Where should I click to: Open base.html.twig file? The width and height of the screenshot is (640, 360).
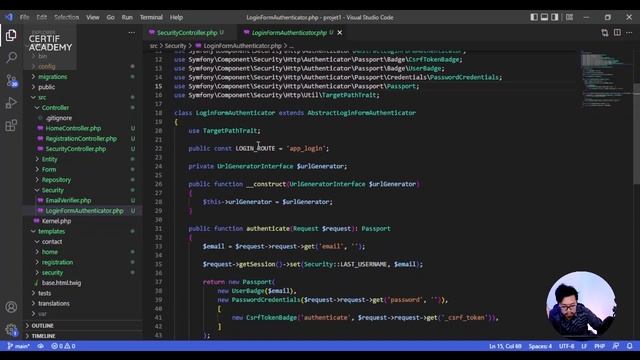click(x=61, y=283)
